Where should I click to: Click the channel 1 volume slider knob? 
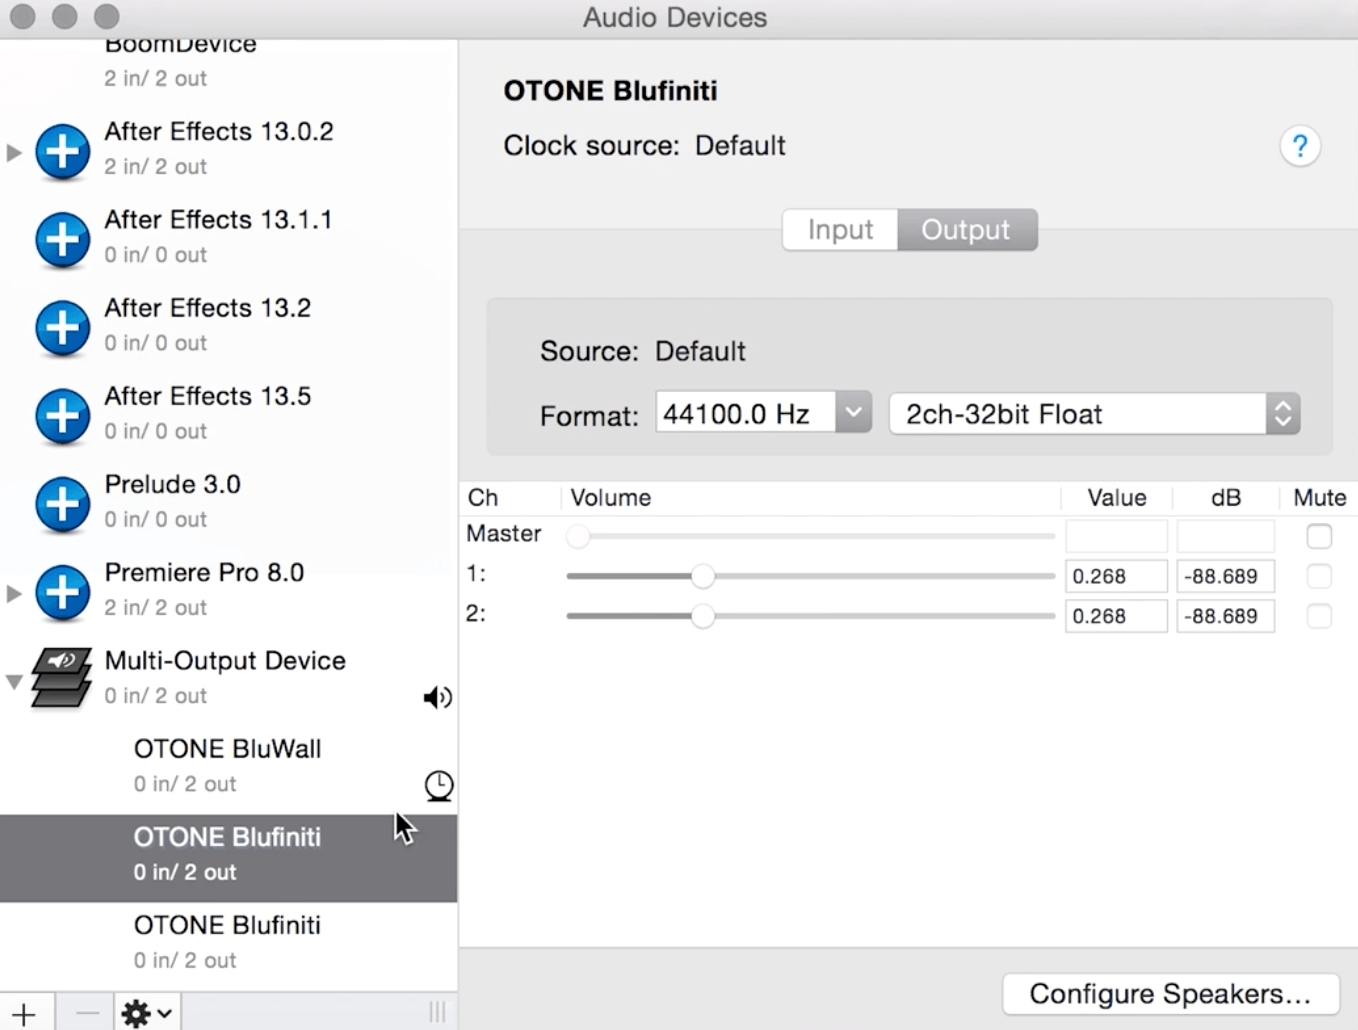click(703, 576)
